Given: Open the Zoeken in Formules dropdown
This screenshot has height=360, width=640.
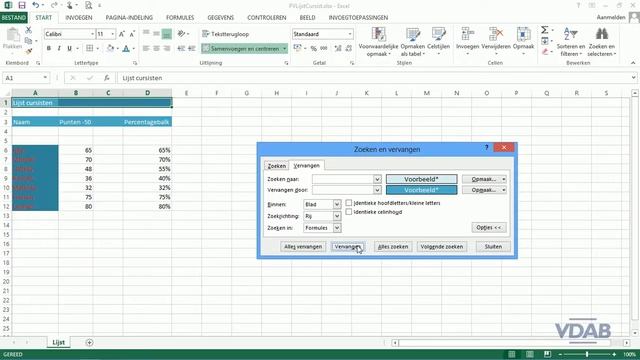Looking at the screenshot, I should [337, 228].
